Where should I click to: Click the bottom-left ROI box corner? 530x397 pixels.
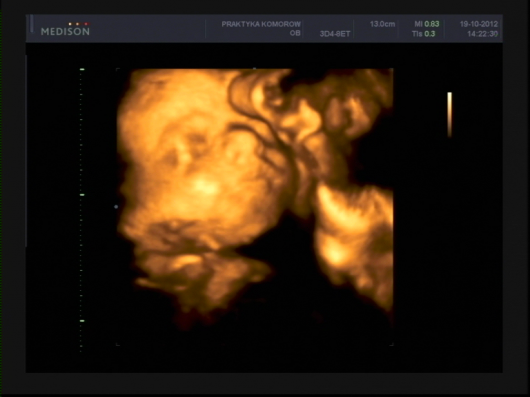117,344
